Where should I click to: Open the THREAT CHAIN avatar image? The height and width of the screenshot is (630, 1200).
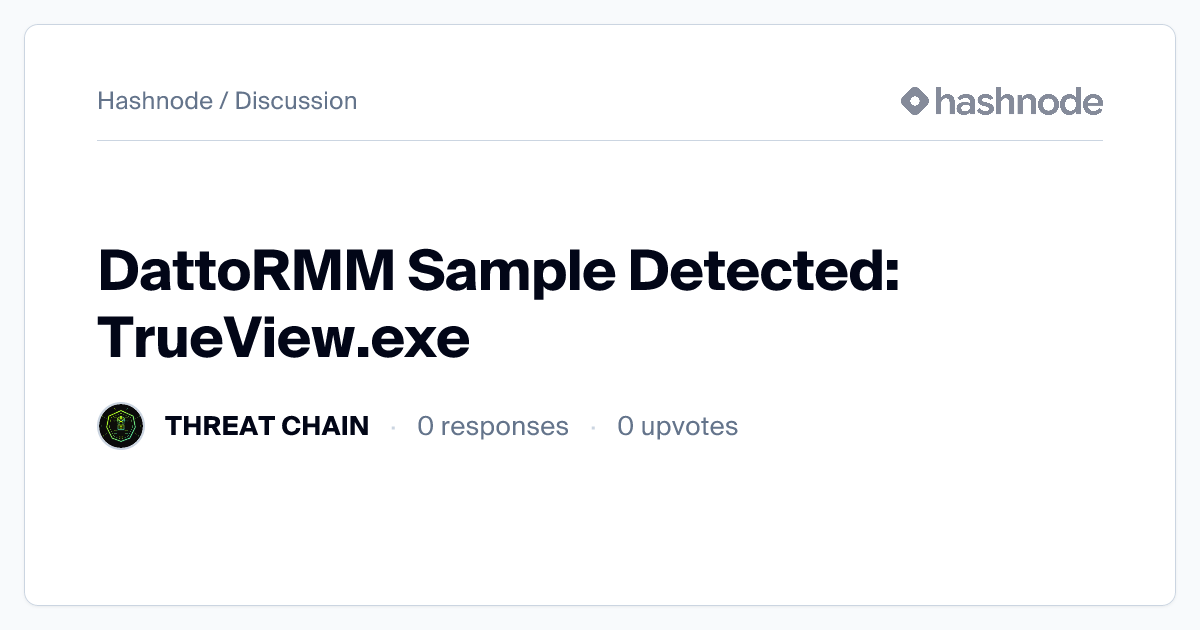pos(121,426)
